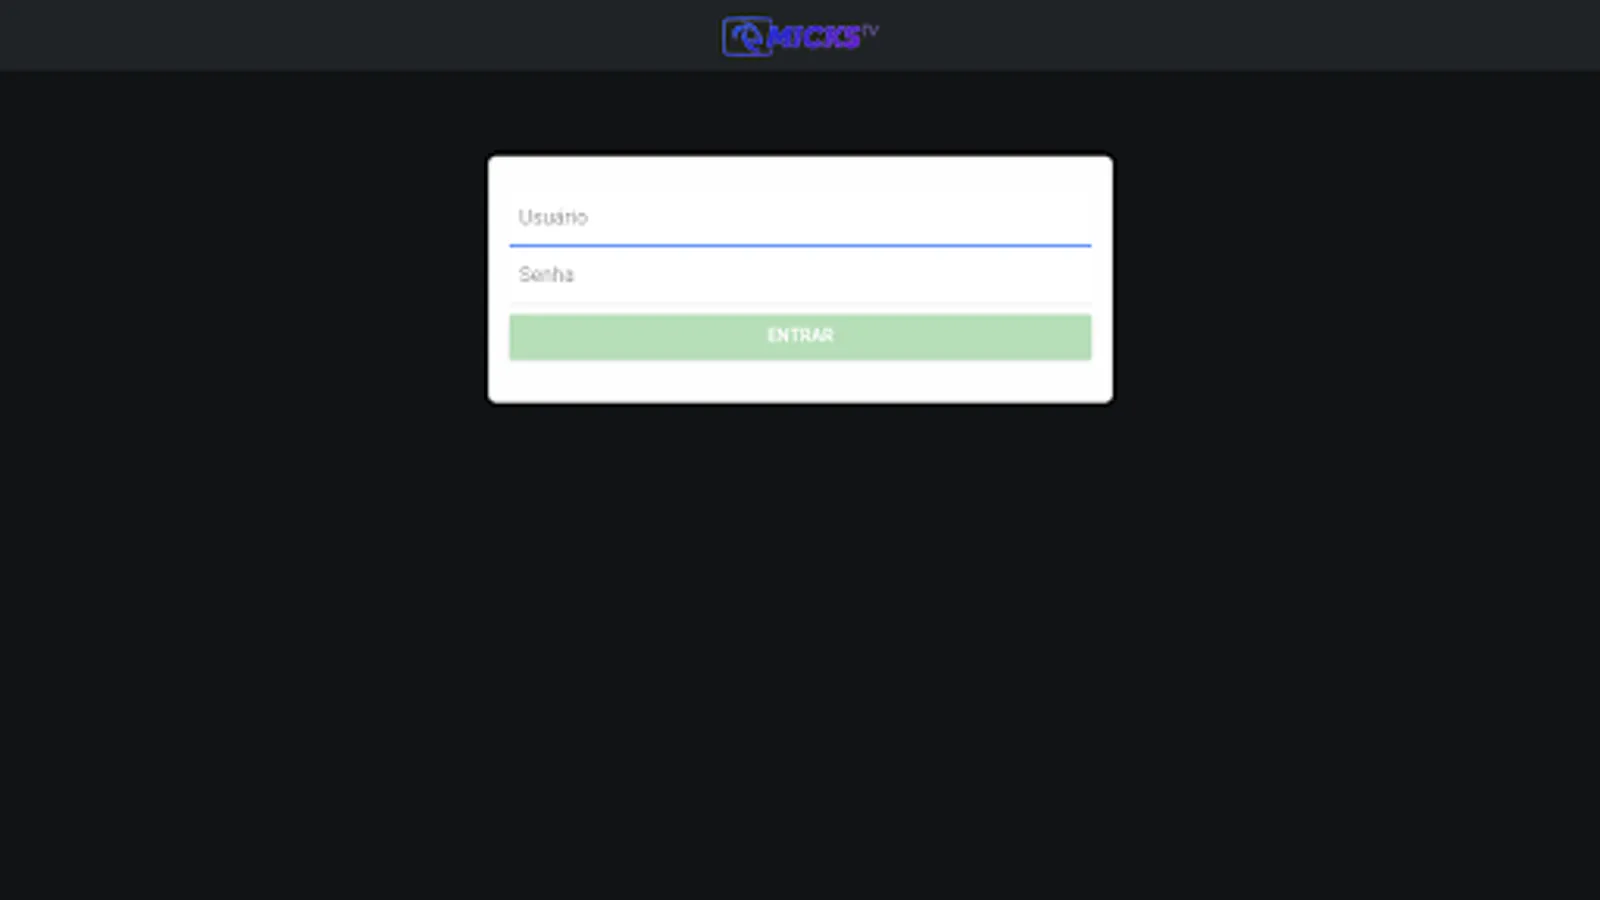Click the ENTRAR label text
The width and height of the screenshot is (1600, 900).
click(x=800, y=335)
